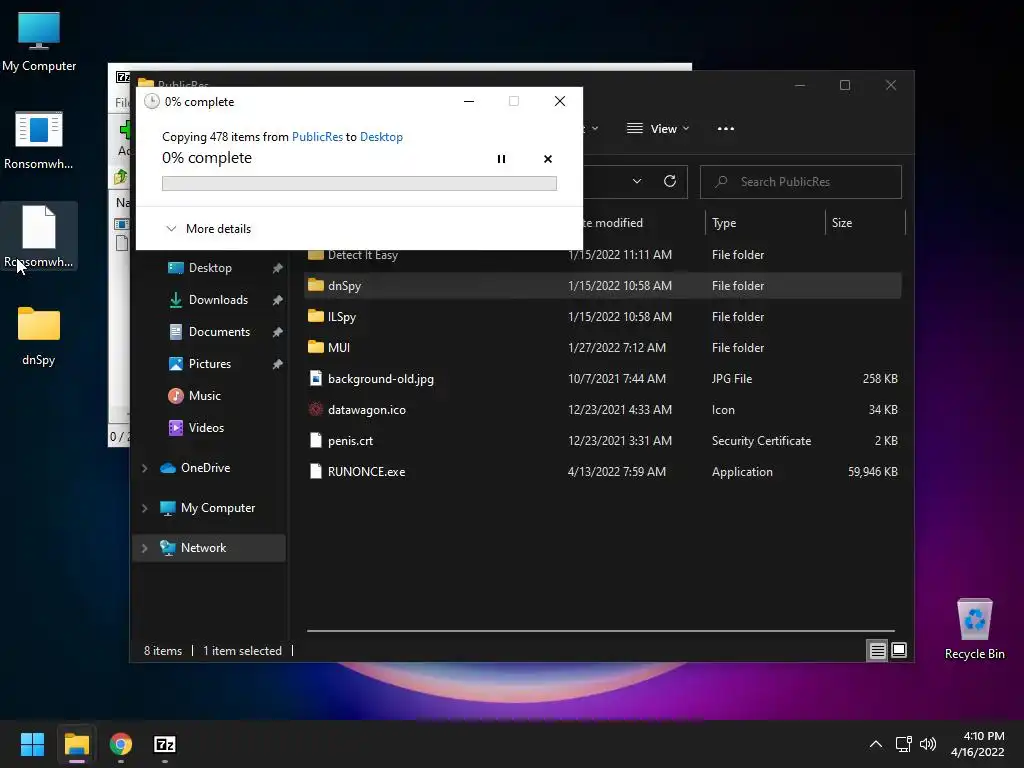Select the penis.crt certificate file
The image size is (1024, 768).
[603, 441]
